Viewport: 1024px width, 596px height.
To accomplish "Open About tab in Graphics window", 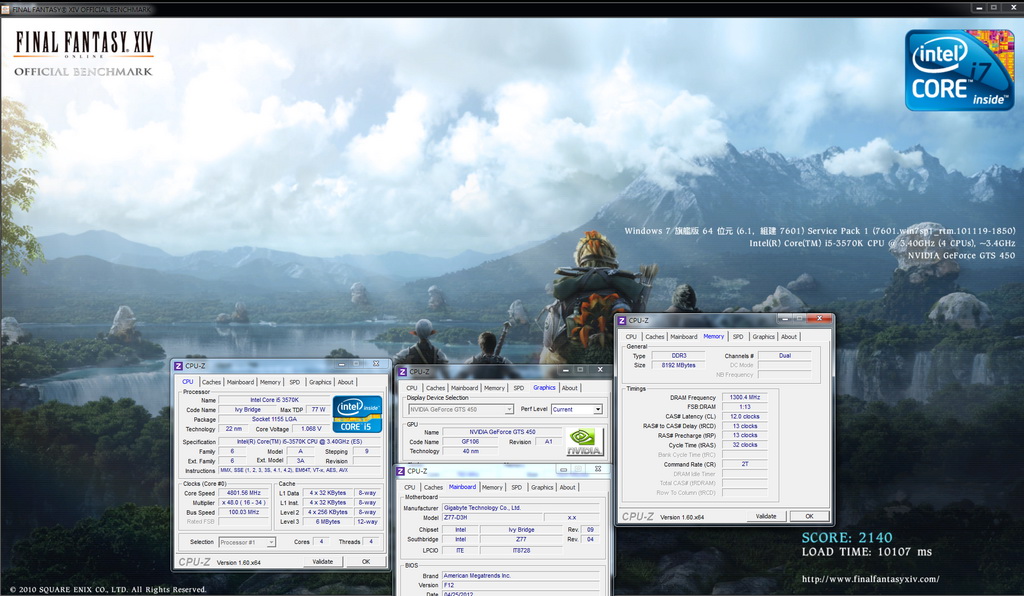I will (569, 388).
